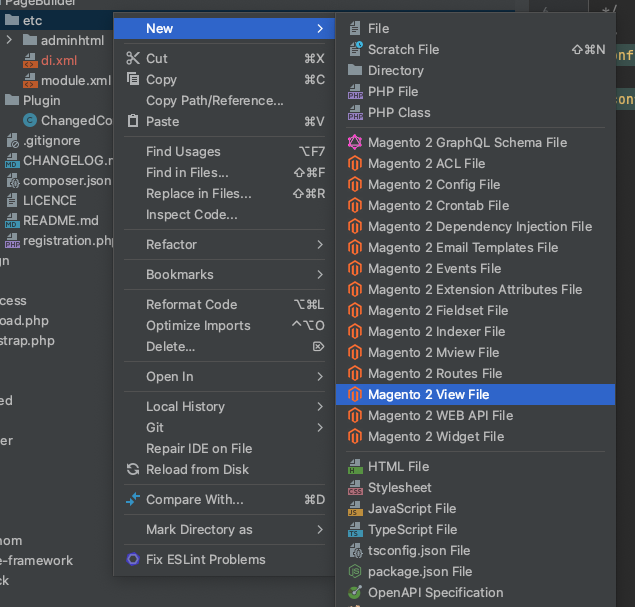Click the HTML File icon
Viewport: 635px width, 607px height.
pyautogui.click(x=355, y=466)
